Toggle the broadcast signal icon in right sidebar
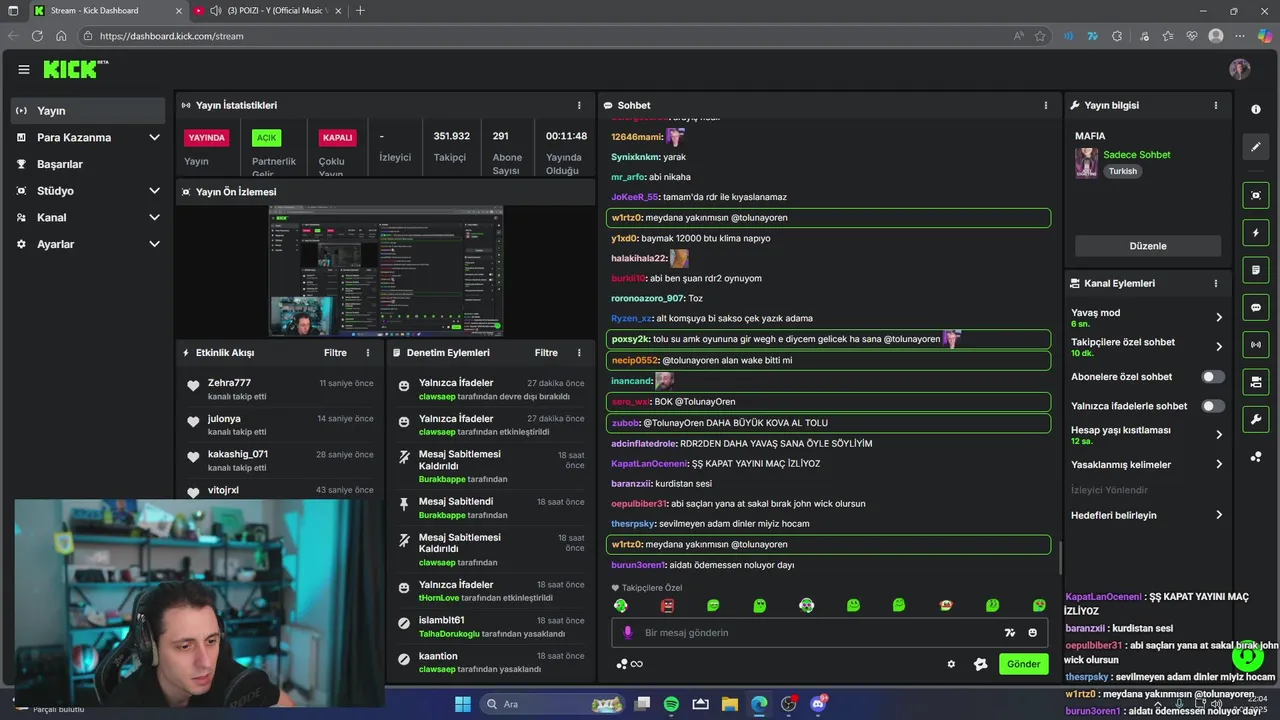The height and width of the screenshot is (720, 1280). tap(1256, 345)
